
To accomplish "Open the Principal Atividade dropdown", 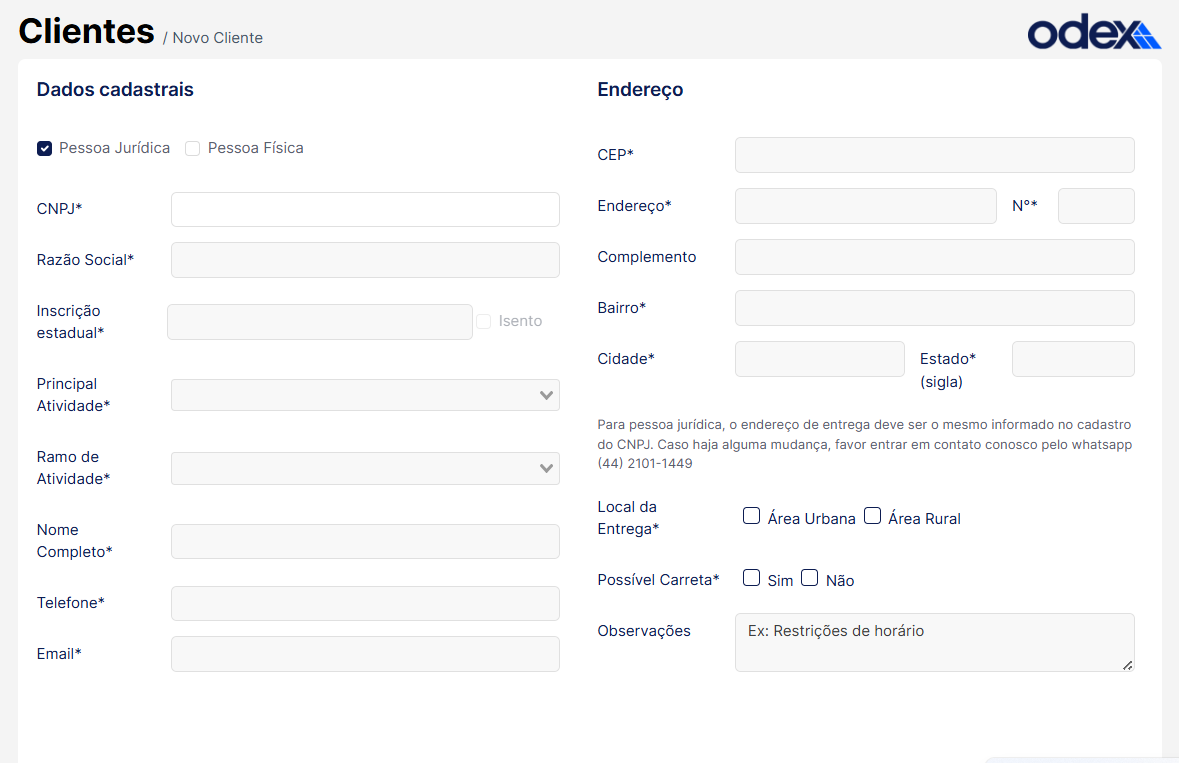I will [365, 395].
